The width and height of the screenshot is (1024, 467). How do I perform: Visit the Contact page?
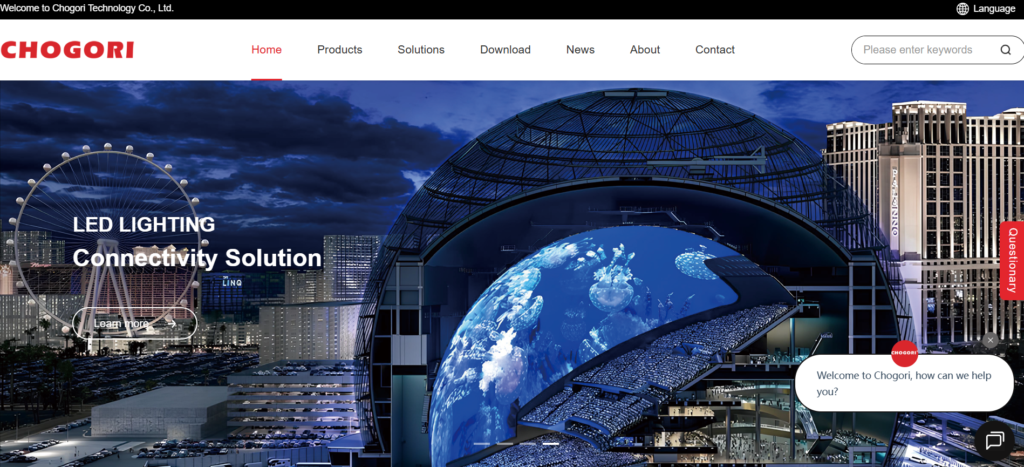pos(715,50)
